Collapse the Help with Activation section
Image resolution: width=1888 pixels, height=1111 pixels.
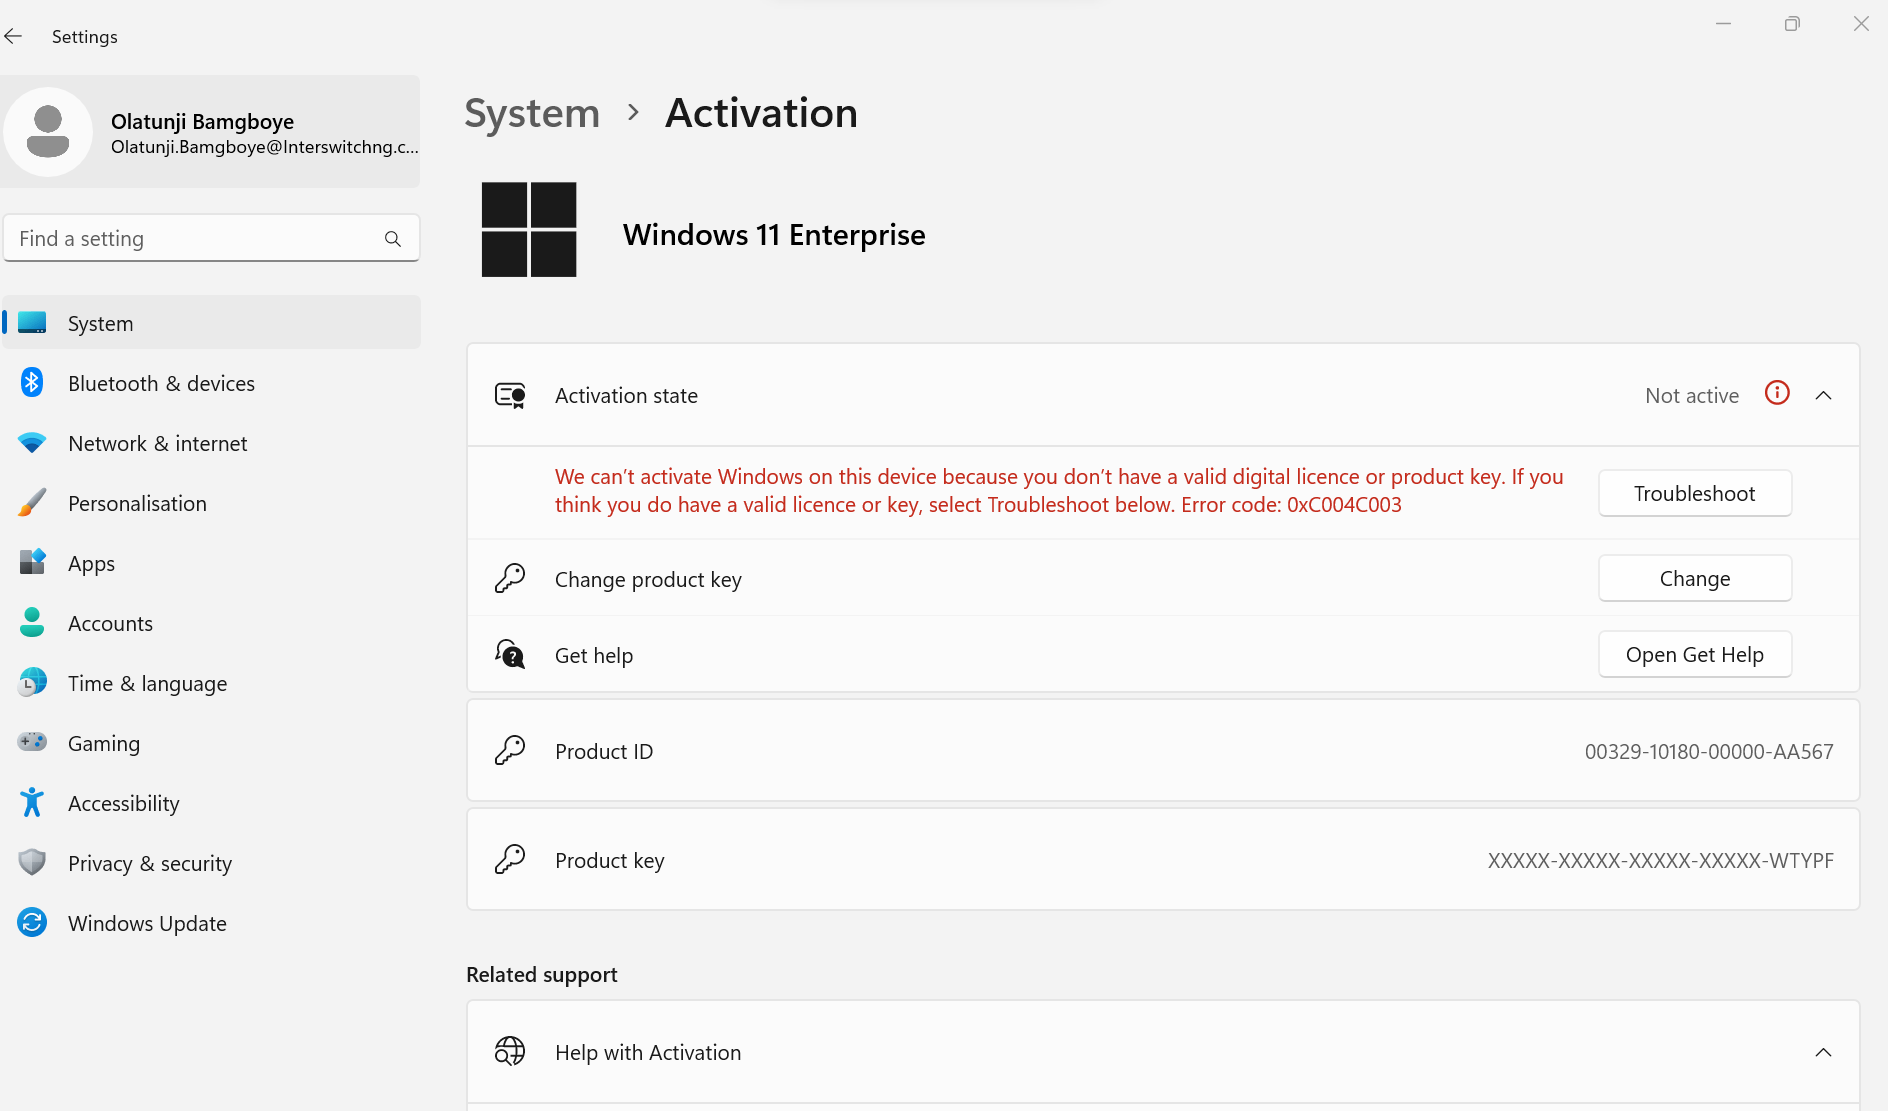click(x=1823, y=1053)
